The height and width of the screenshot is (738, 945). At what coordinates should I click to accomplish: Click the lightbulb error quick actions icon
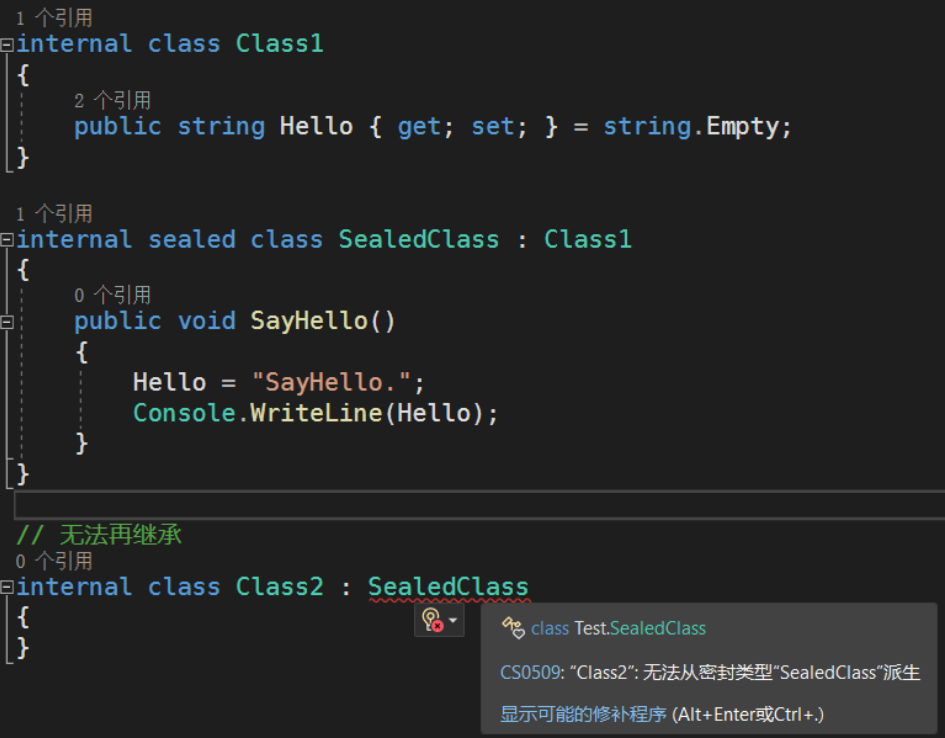[x=432, y=621]
